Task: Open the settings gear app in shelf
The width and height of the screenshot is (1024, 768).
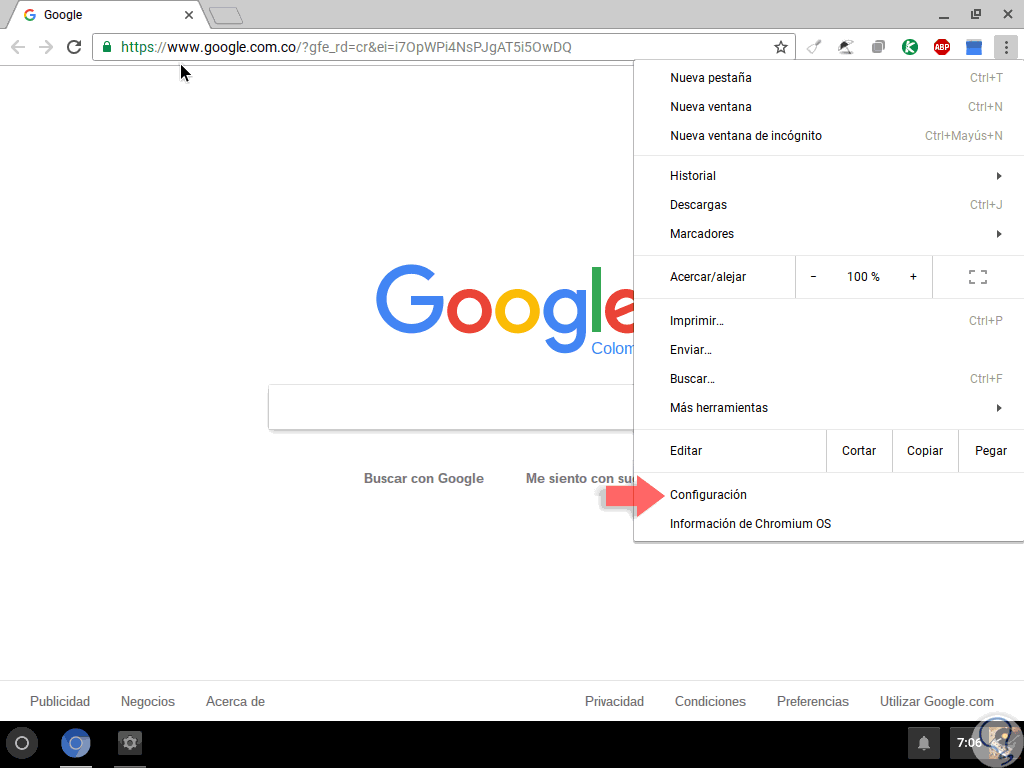Action: (x=130, y=743)
